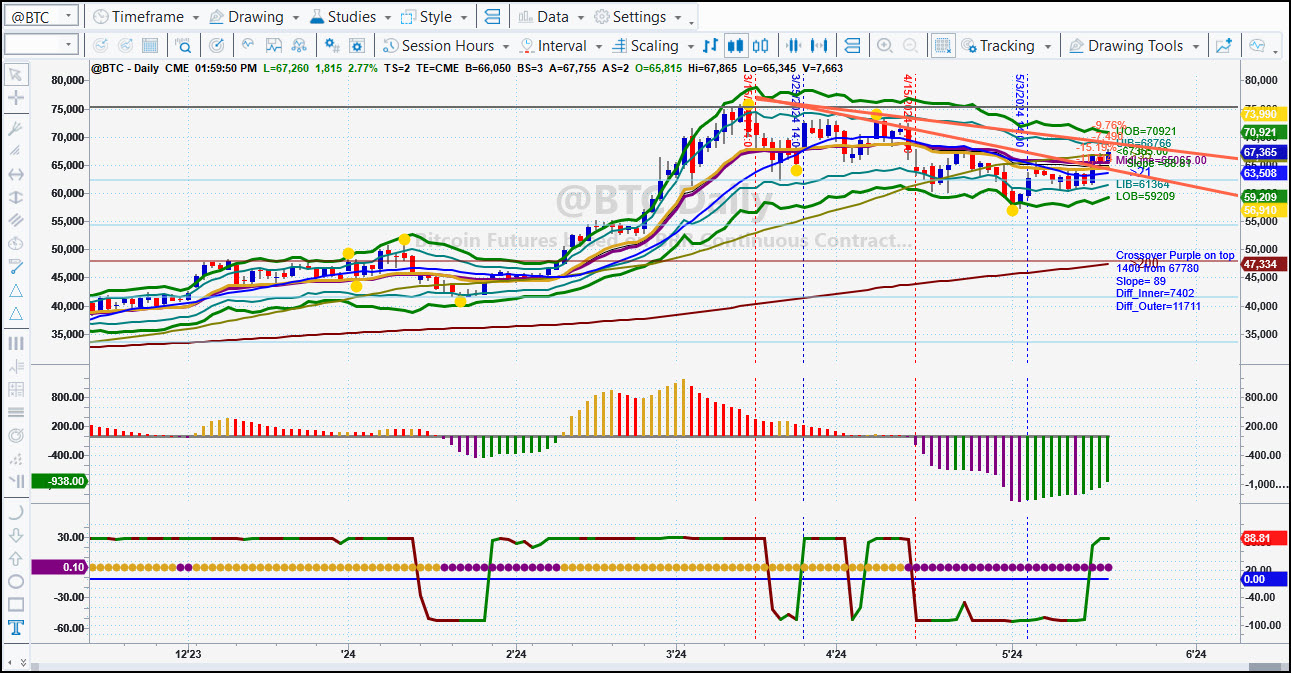Viewport: 1291px width, 673px height.
Task: Select the vertical double-arrow line tool
Action: [17, 198]
